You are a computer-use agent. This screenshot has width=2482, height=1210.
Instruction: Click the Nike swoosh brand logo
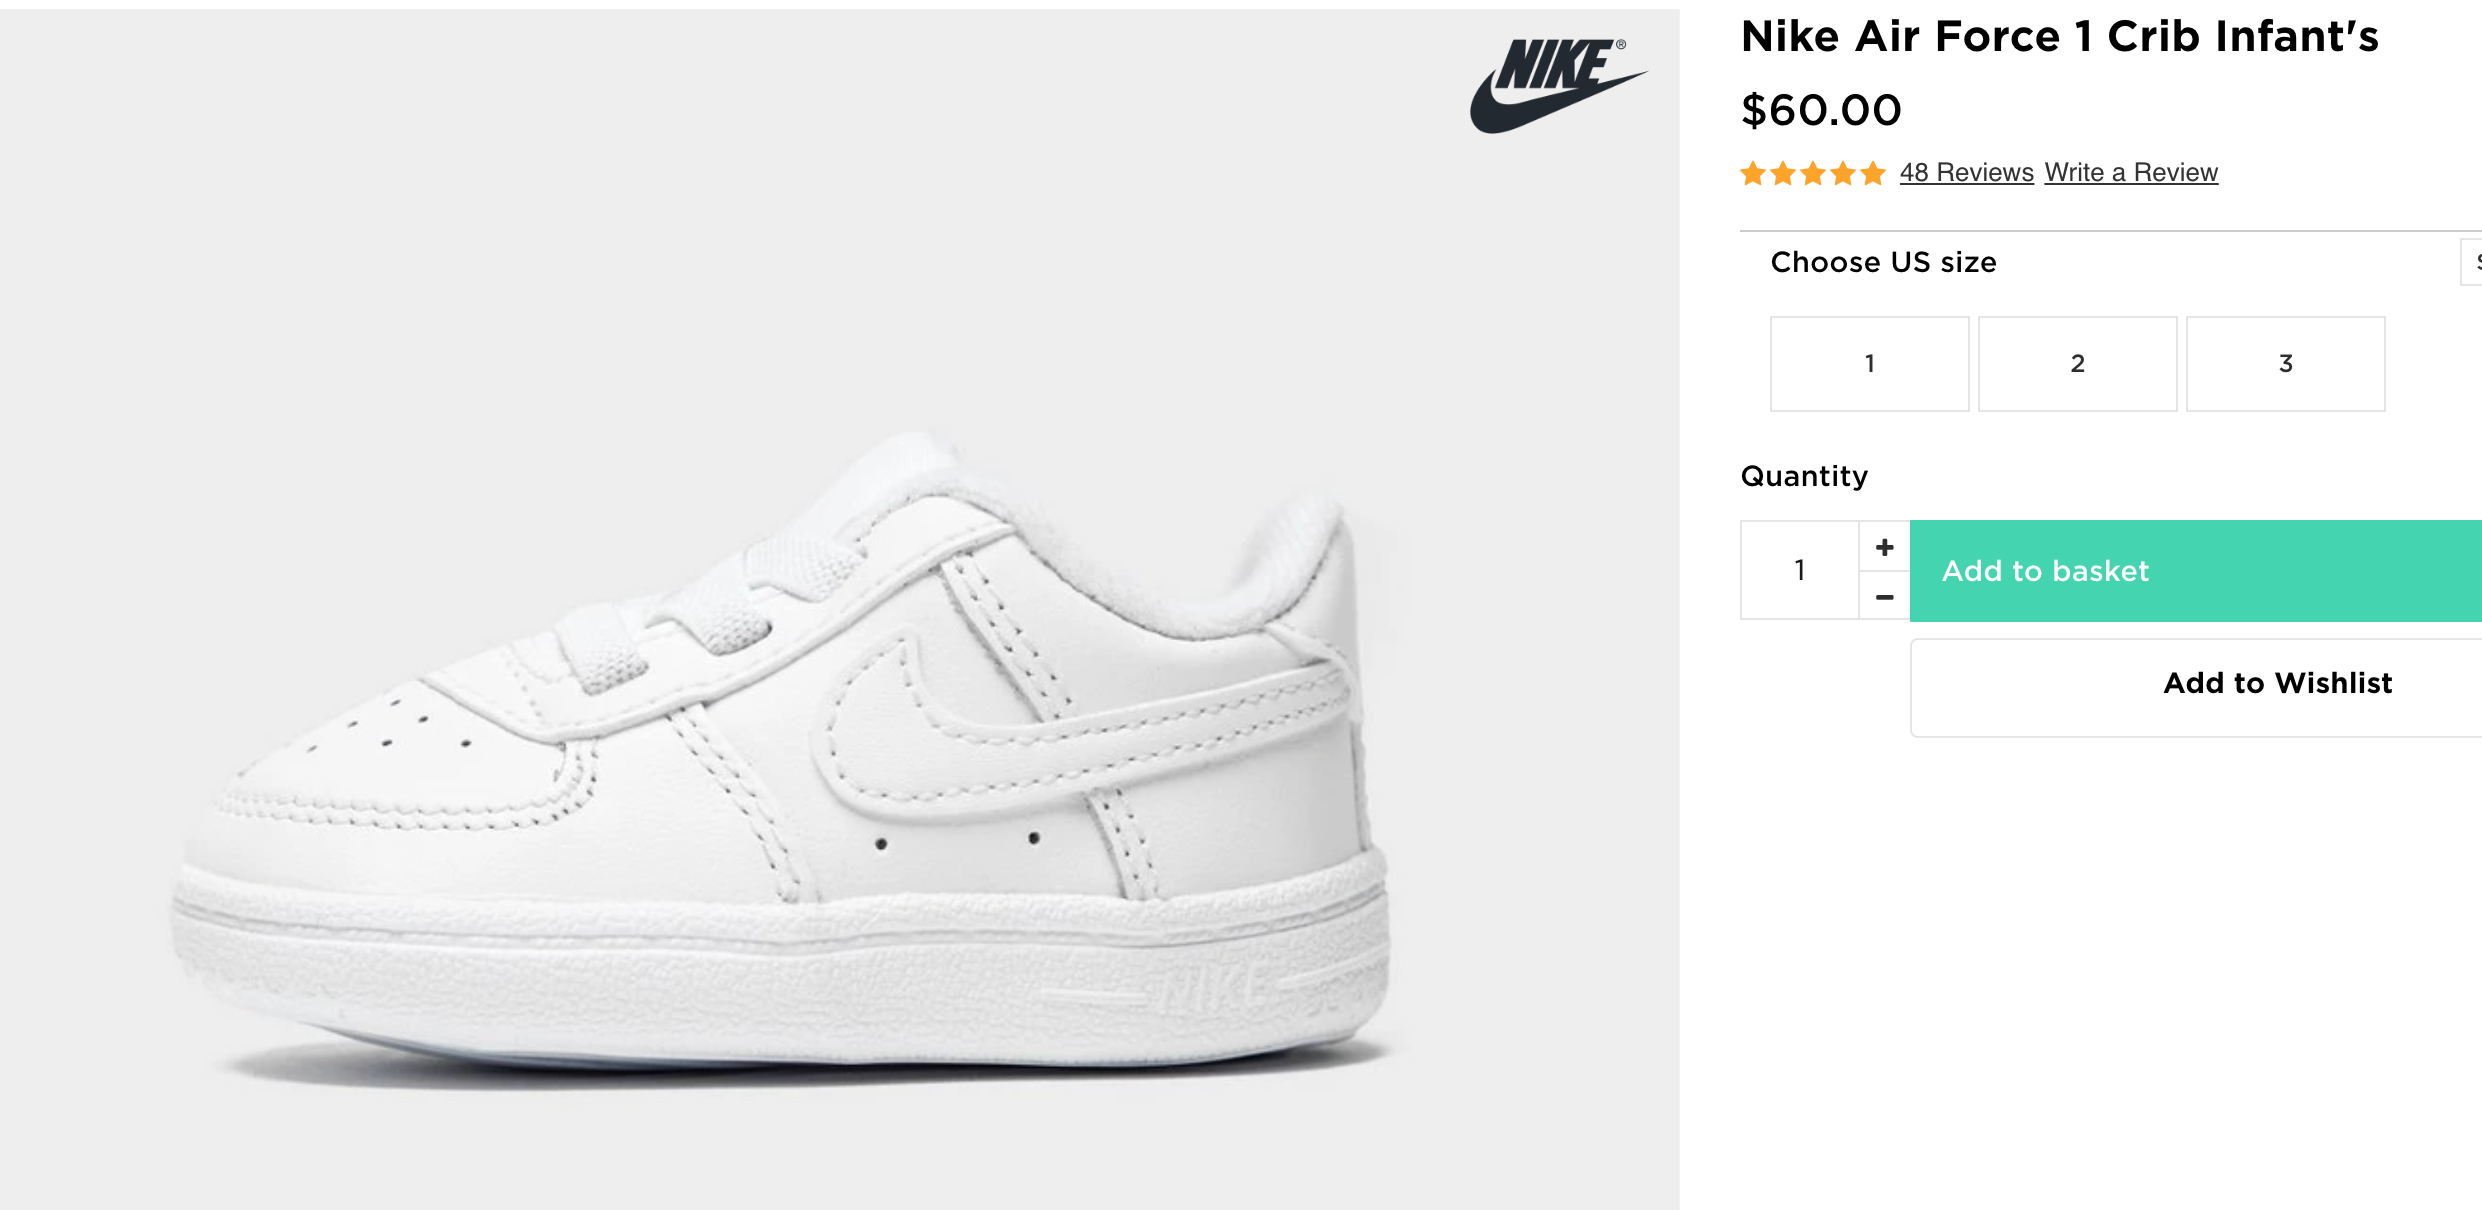pyautogui.click(x=1555, y=85)
